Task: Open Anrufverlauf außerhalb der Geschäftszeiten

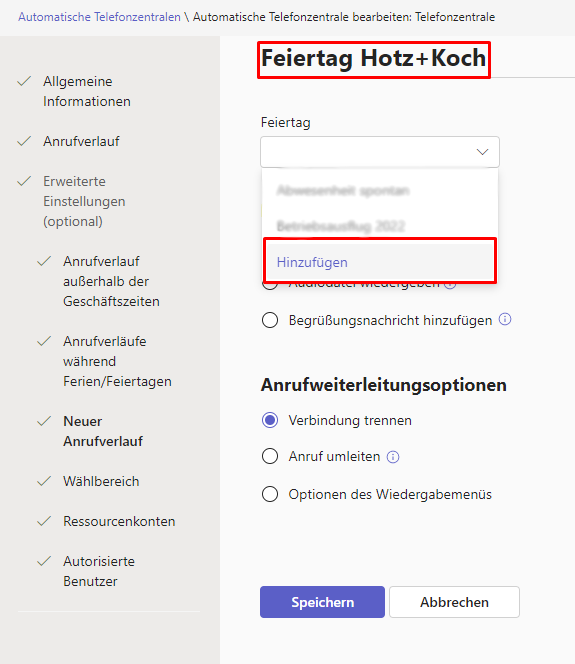Action: [111, 281]
